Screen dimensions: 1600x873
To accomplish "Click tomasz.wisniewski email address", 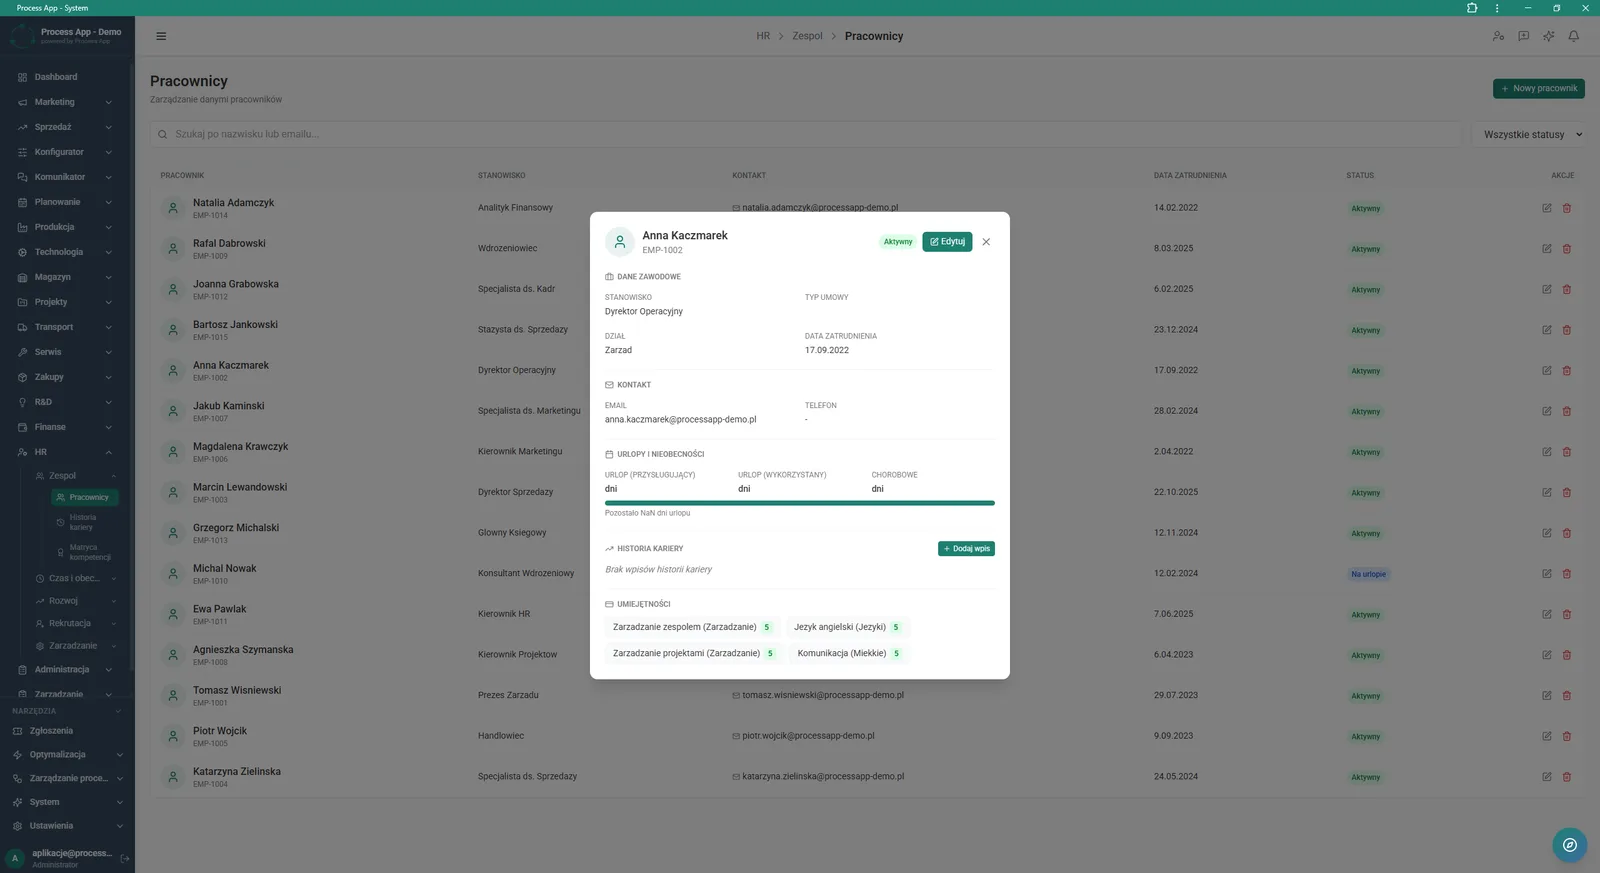I will [823, 695].
